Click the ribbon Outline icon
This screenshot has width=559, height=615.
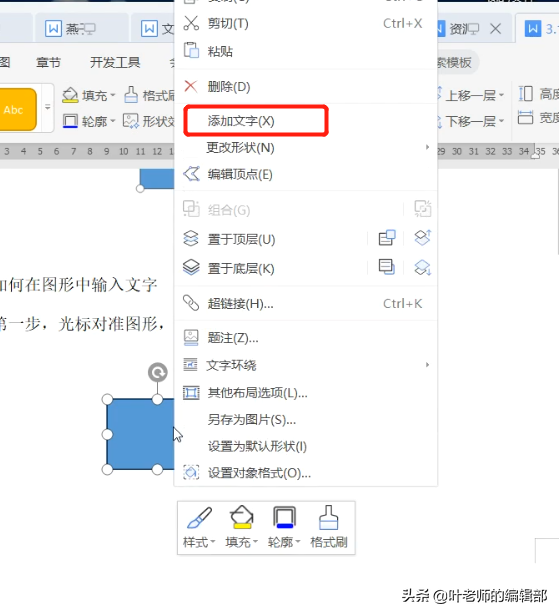point(70,121)
